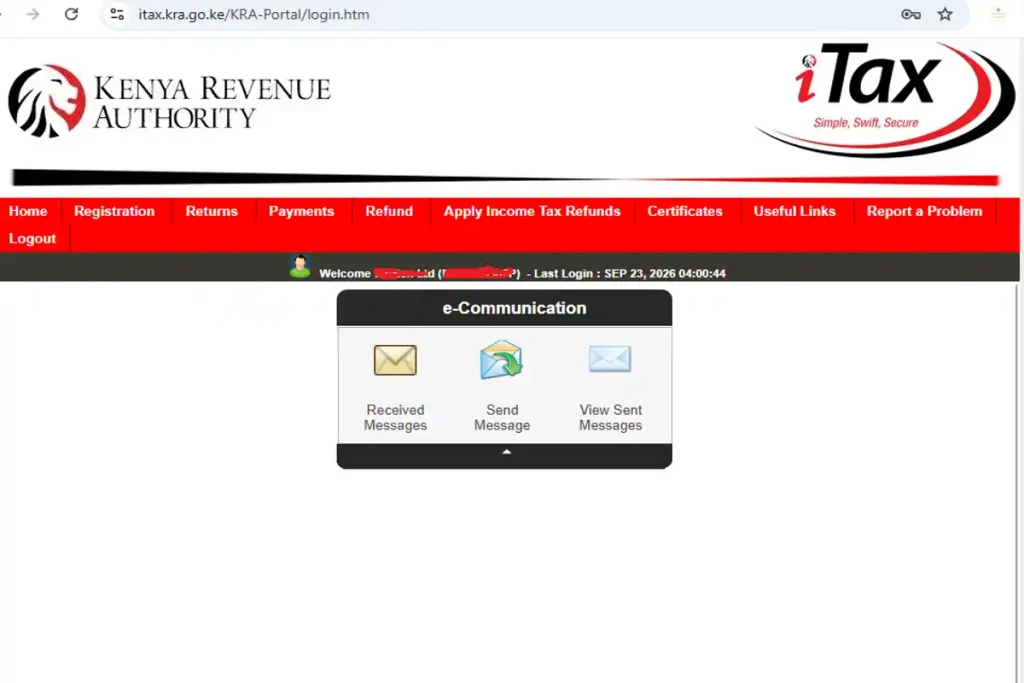The height and width of the screenshot is (683, 1024).
Task: Open the Useful Links menu
Action: point(795,211)
